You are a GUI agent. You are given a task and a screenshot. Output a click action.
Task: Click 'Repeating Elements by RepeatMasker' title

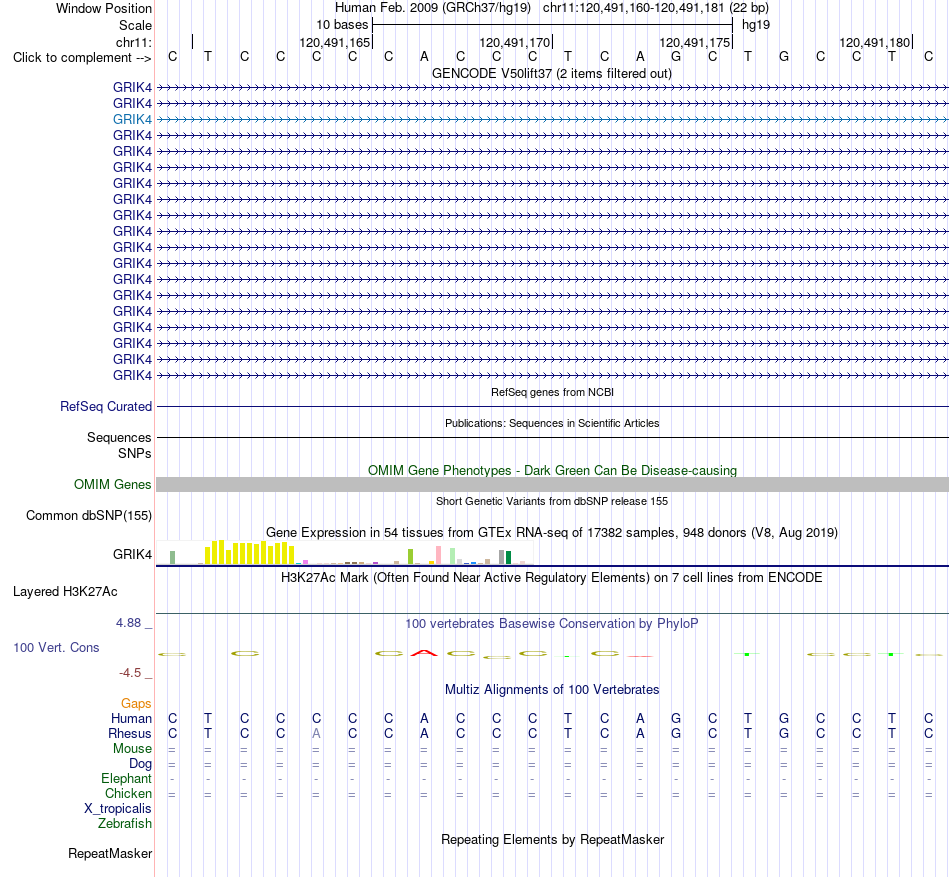point(553,839)
